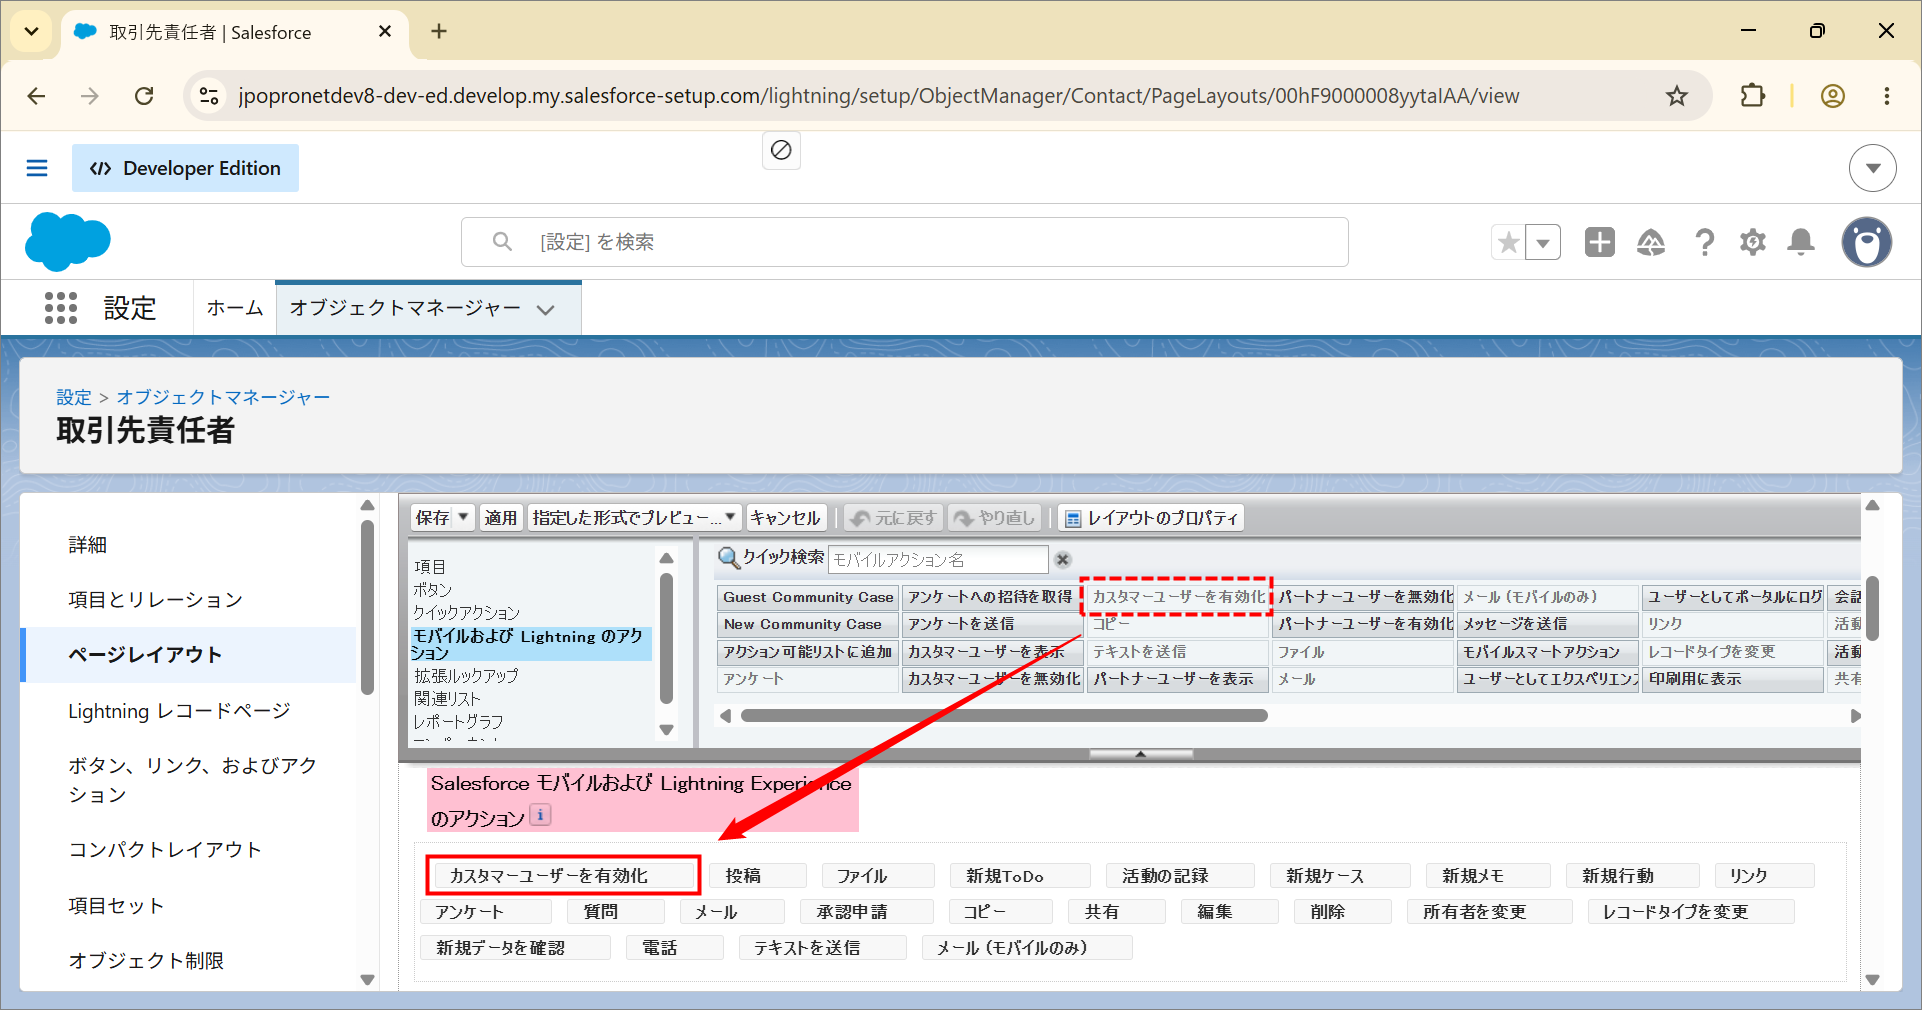Click the Trailhead guidance icon
The height and width of the screenshot is (1010, 1922).
click(x=1651, y=242)
